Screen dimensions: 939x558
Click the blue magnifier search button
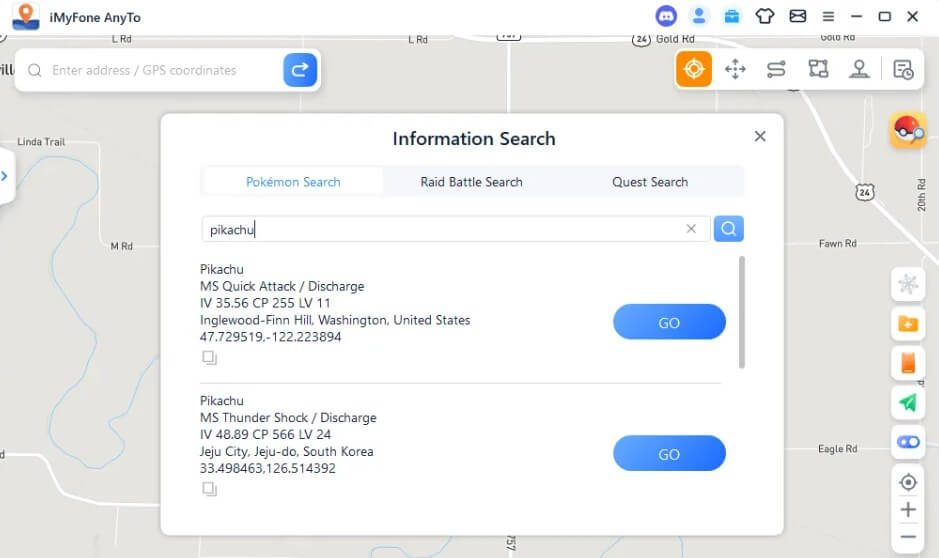[x=729, y=229]
